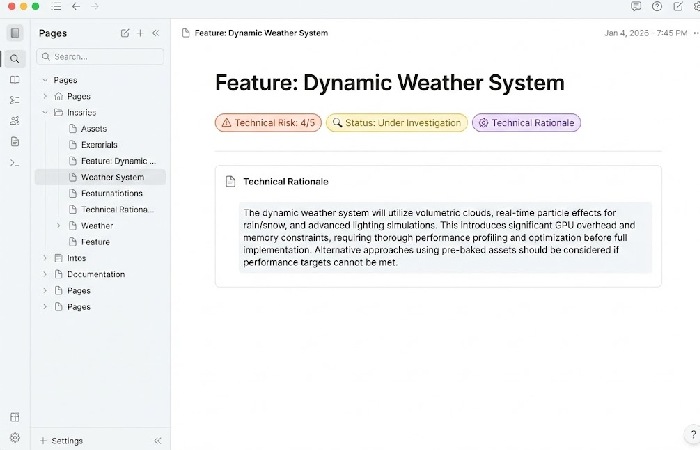Click the Status: Under Investigation tag
The image size is (700, 450).
397,123
